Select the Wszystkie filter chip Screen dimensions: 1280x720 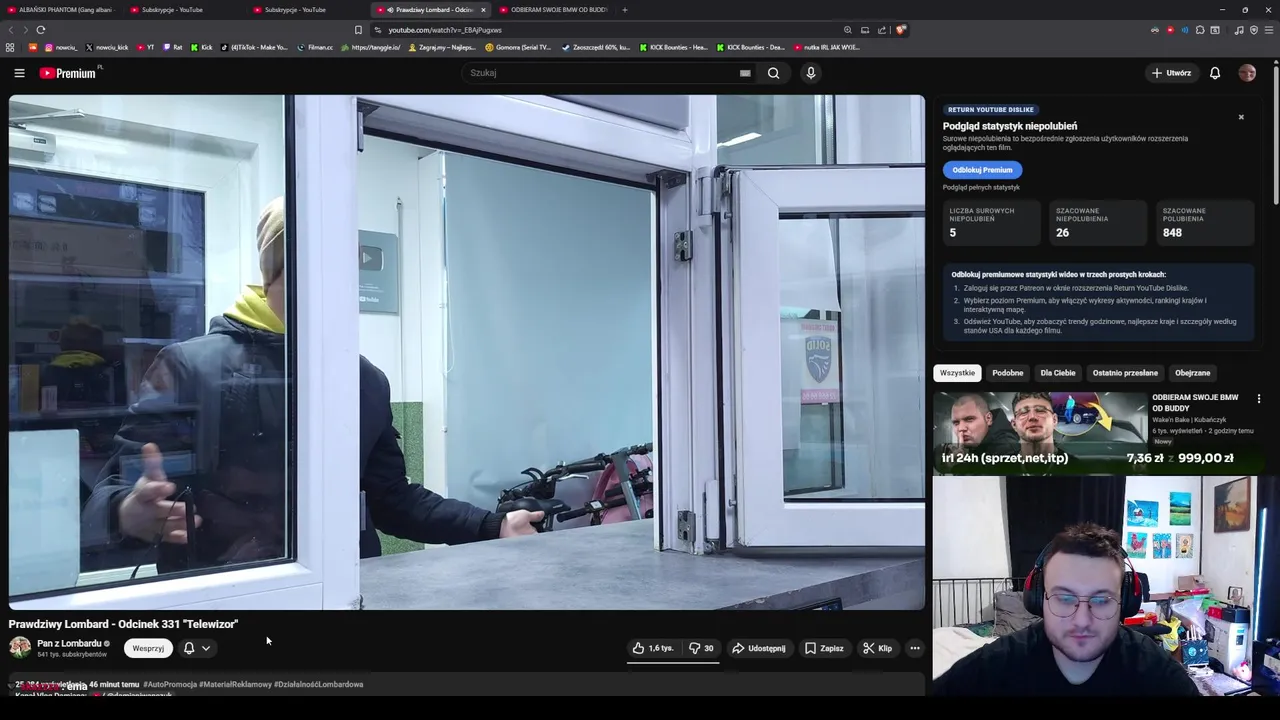(x=957, y=373)
